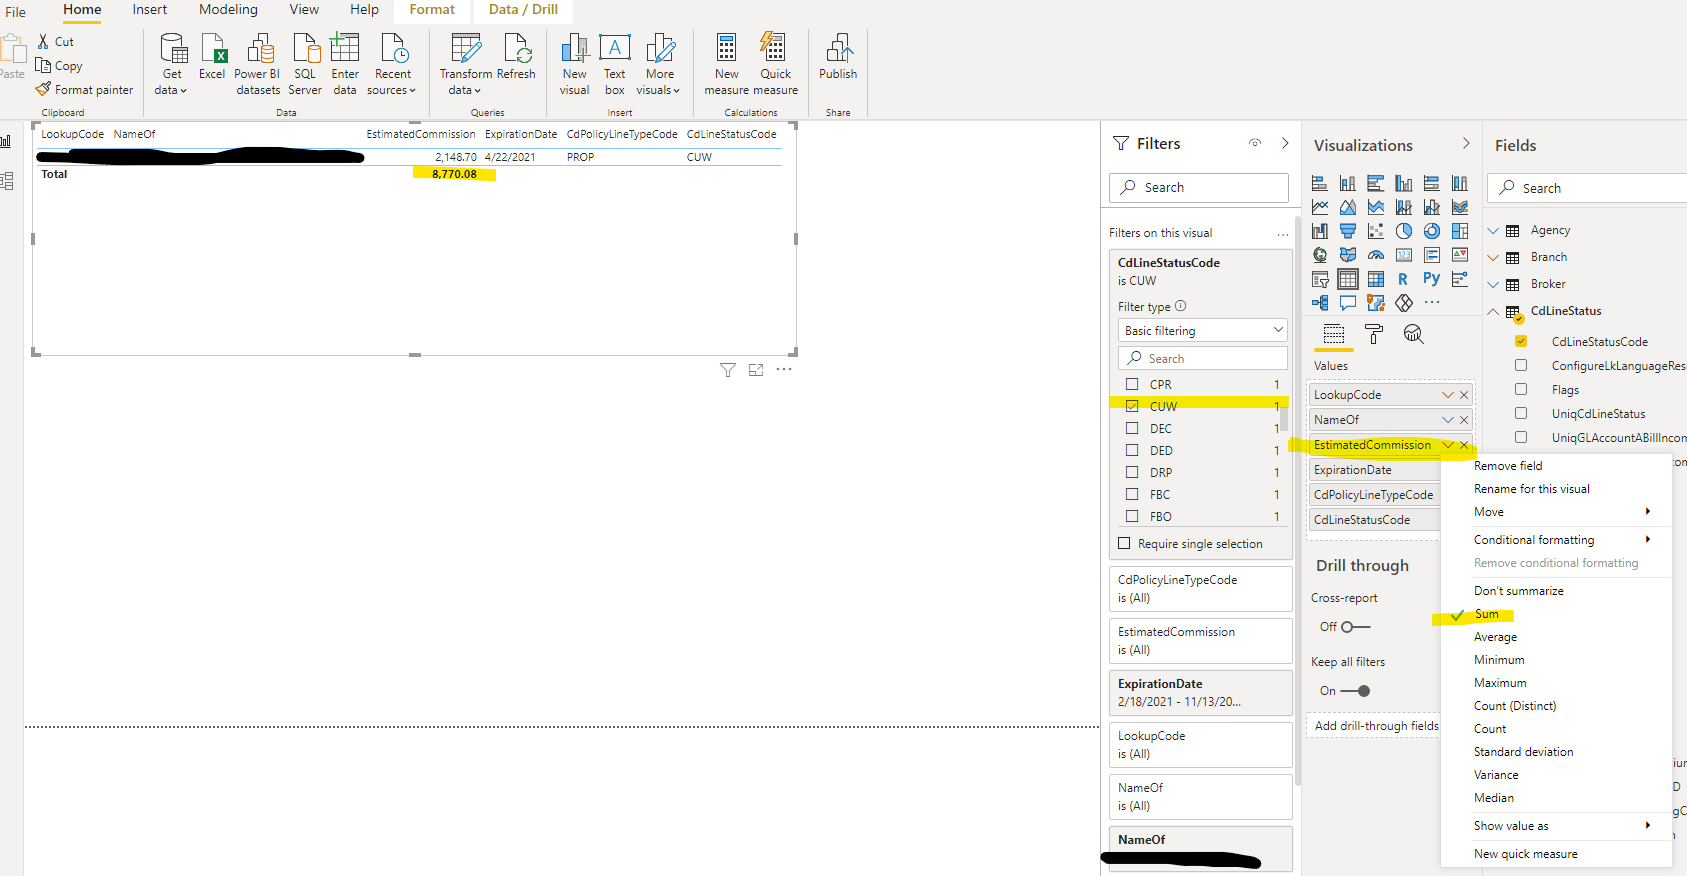The image size is (1687, 876).
Task: Open the Analytics magnifier pane
Action: point(1413,334)
